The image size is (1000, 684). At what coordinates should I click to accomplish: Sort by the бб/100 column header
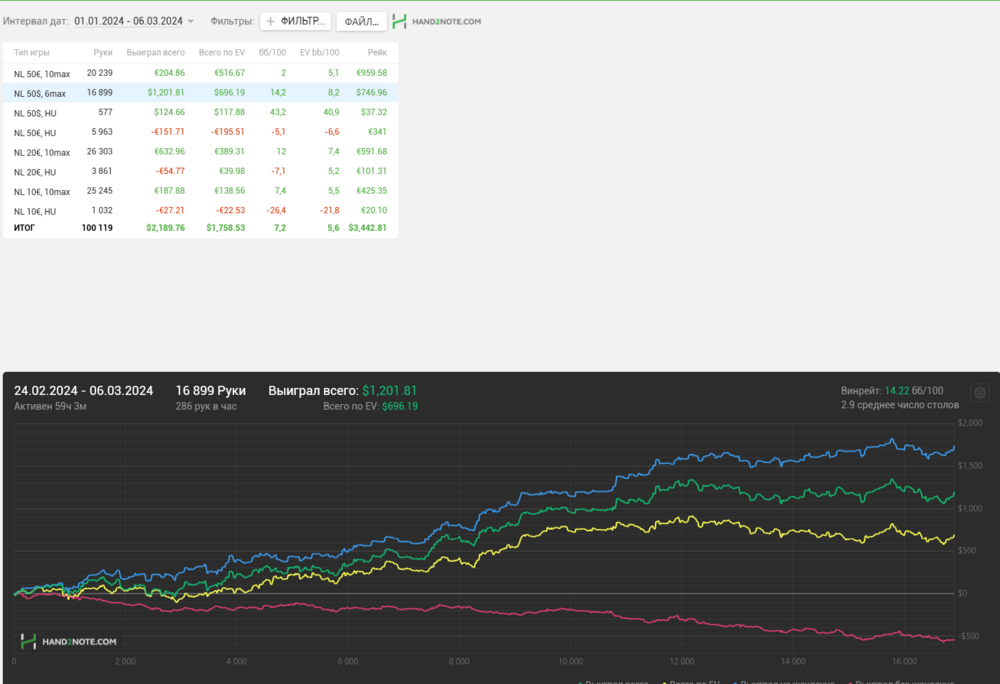coord(272,52)
